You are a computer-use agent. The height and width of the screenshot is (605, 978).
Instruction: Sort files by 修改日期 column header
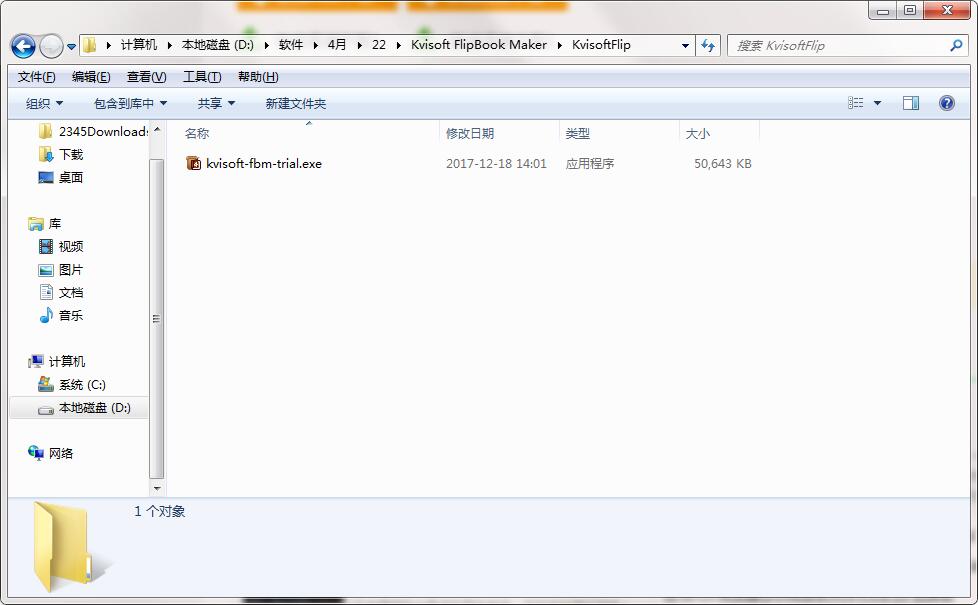[x=470, y=133]
